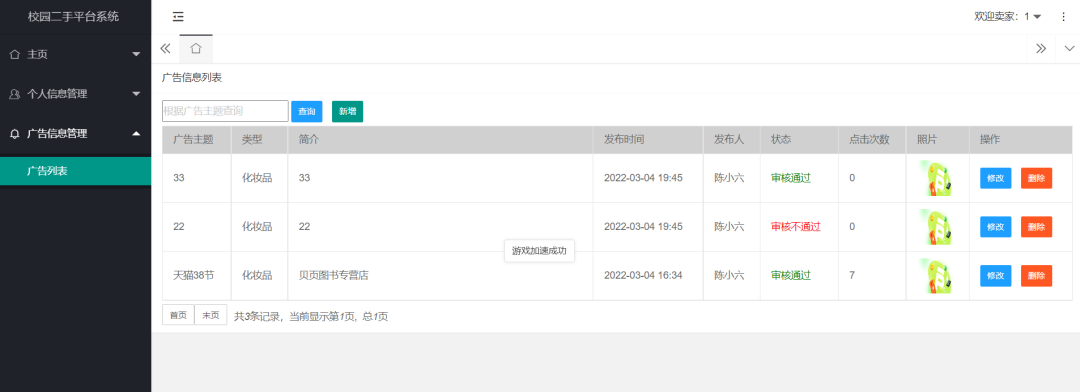1080x392 pixels.
Task: Toggle the sidebar collapse icon
Action: click(178, 17)
